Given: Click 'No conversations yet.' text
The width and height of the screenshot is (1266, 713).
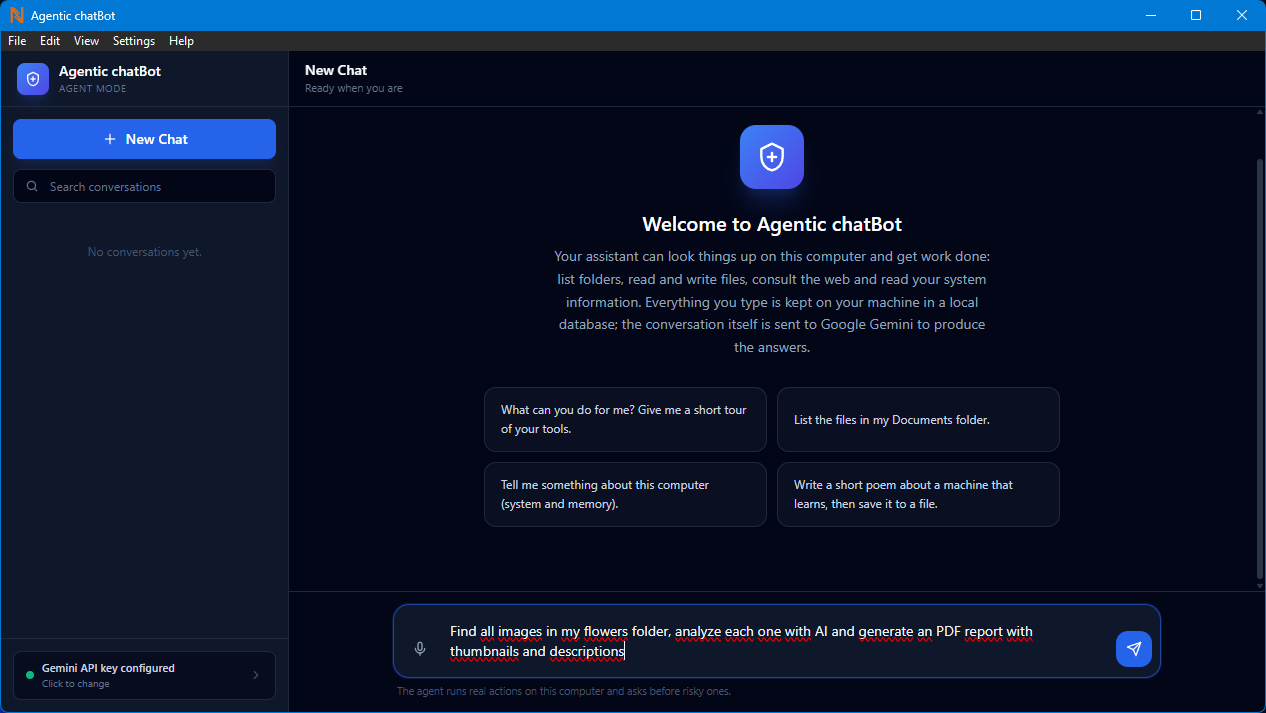Looking at the screenshot, I should [x=144, y=252].
